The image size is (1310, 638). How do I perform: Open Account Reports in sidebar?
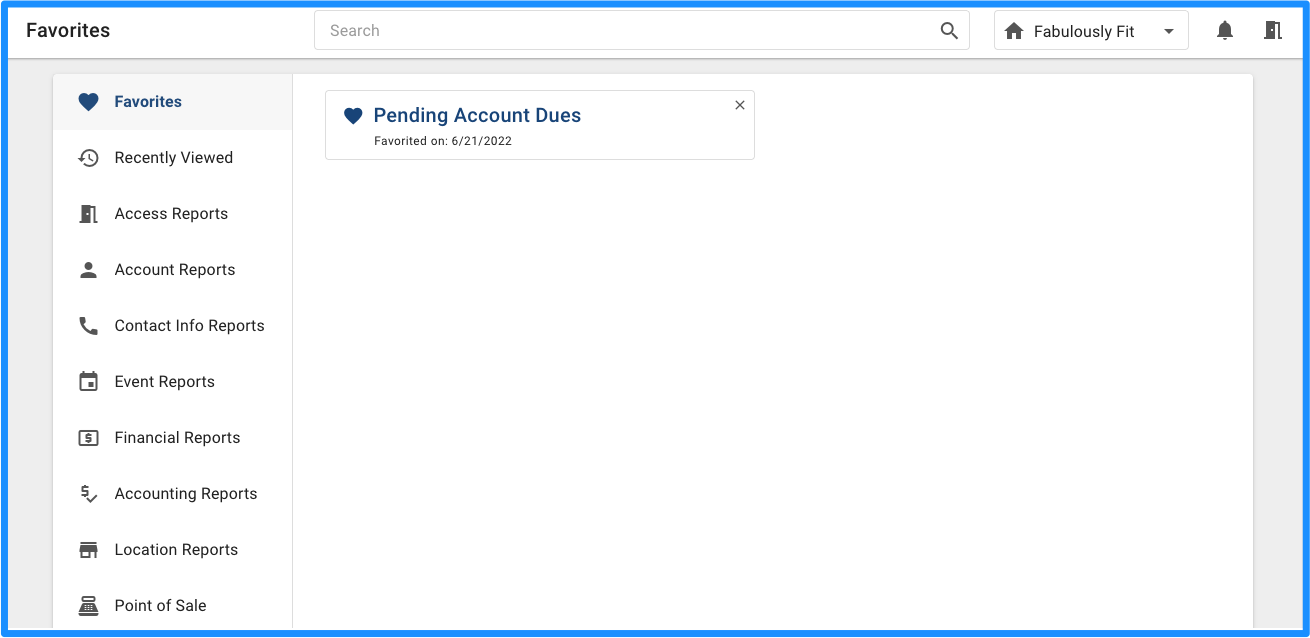coord(172,270)
